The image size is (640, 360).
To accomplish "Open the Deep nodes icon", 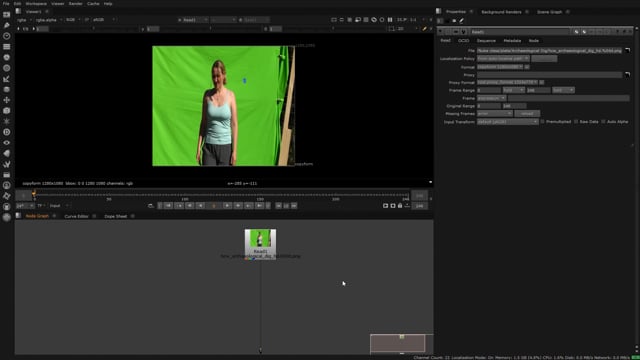I will [7, 132].
